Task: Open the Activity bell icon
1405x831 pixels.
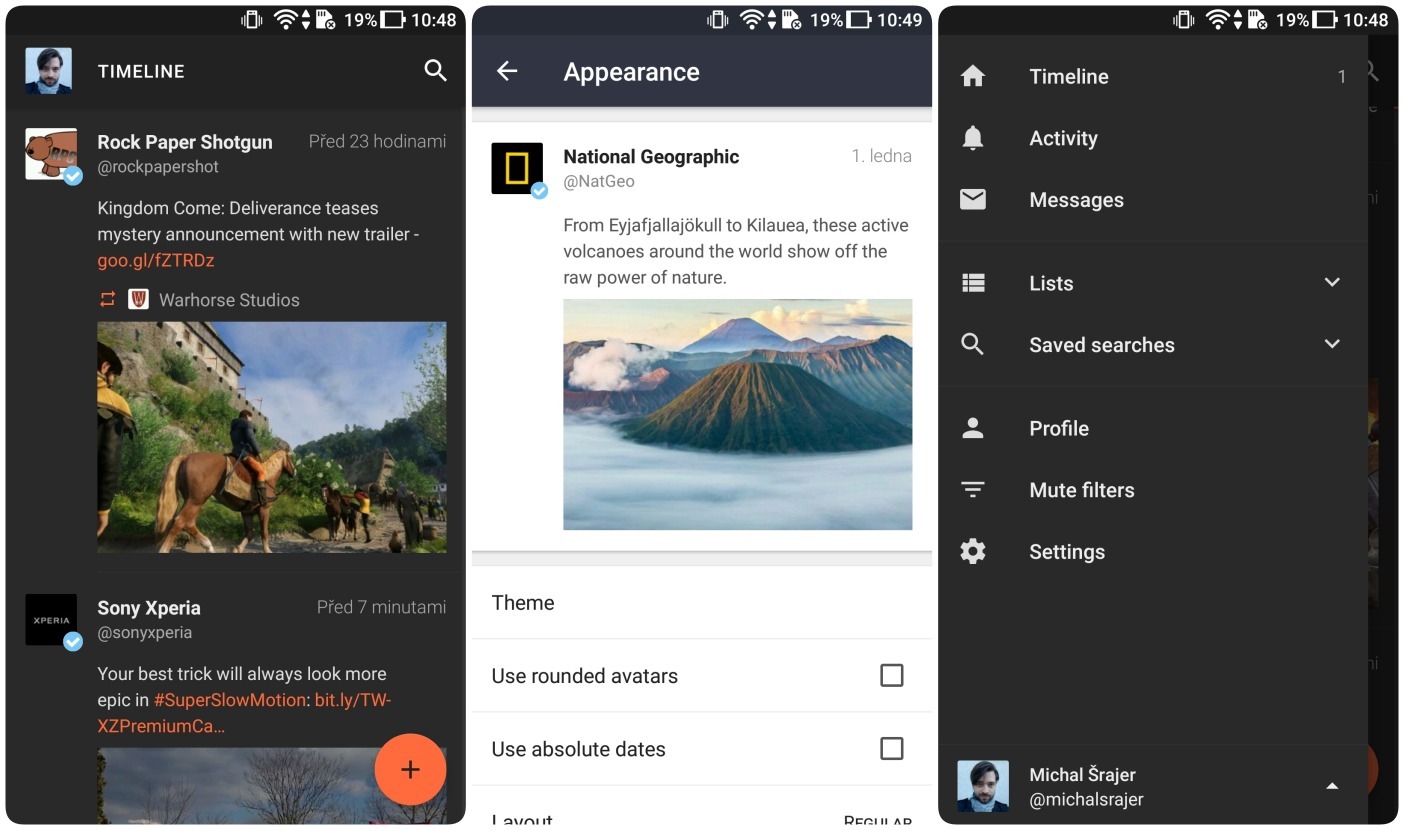Action: pyautogui.click(x=972, y=138)
